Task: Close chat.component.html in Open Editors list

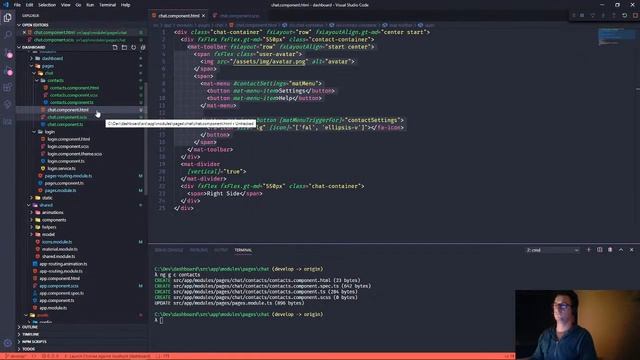Action: [24, 32]
